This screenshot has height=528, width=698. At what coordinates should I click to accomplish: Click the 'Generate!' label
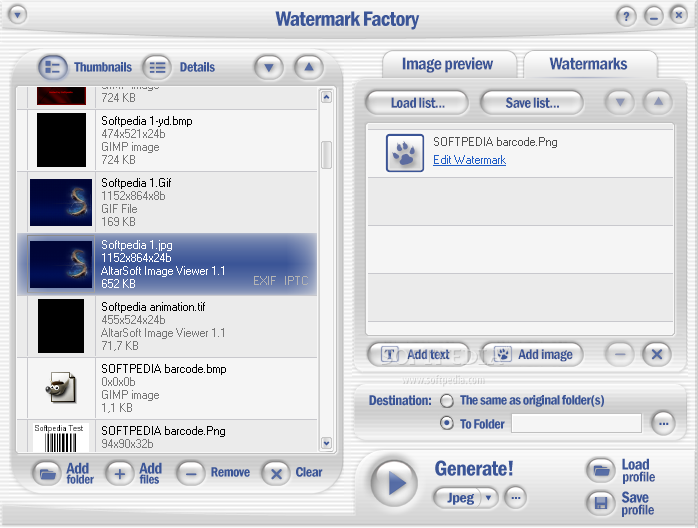[x=474, y=468]
